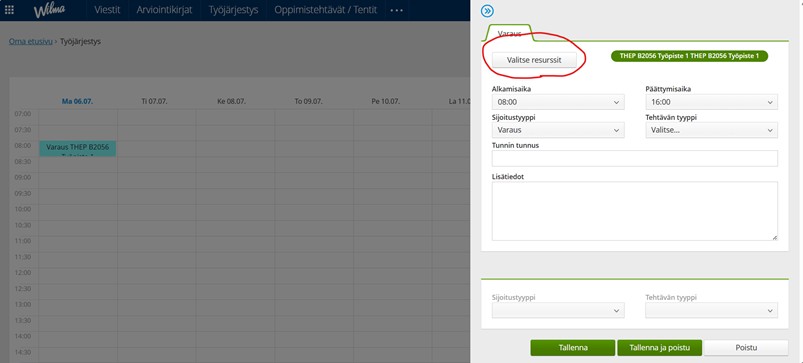Click the Pe 10.07. day header

386,101
